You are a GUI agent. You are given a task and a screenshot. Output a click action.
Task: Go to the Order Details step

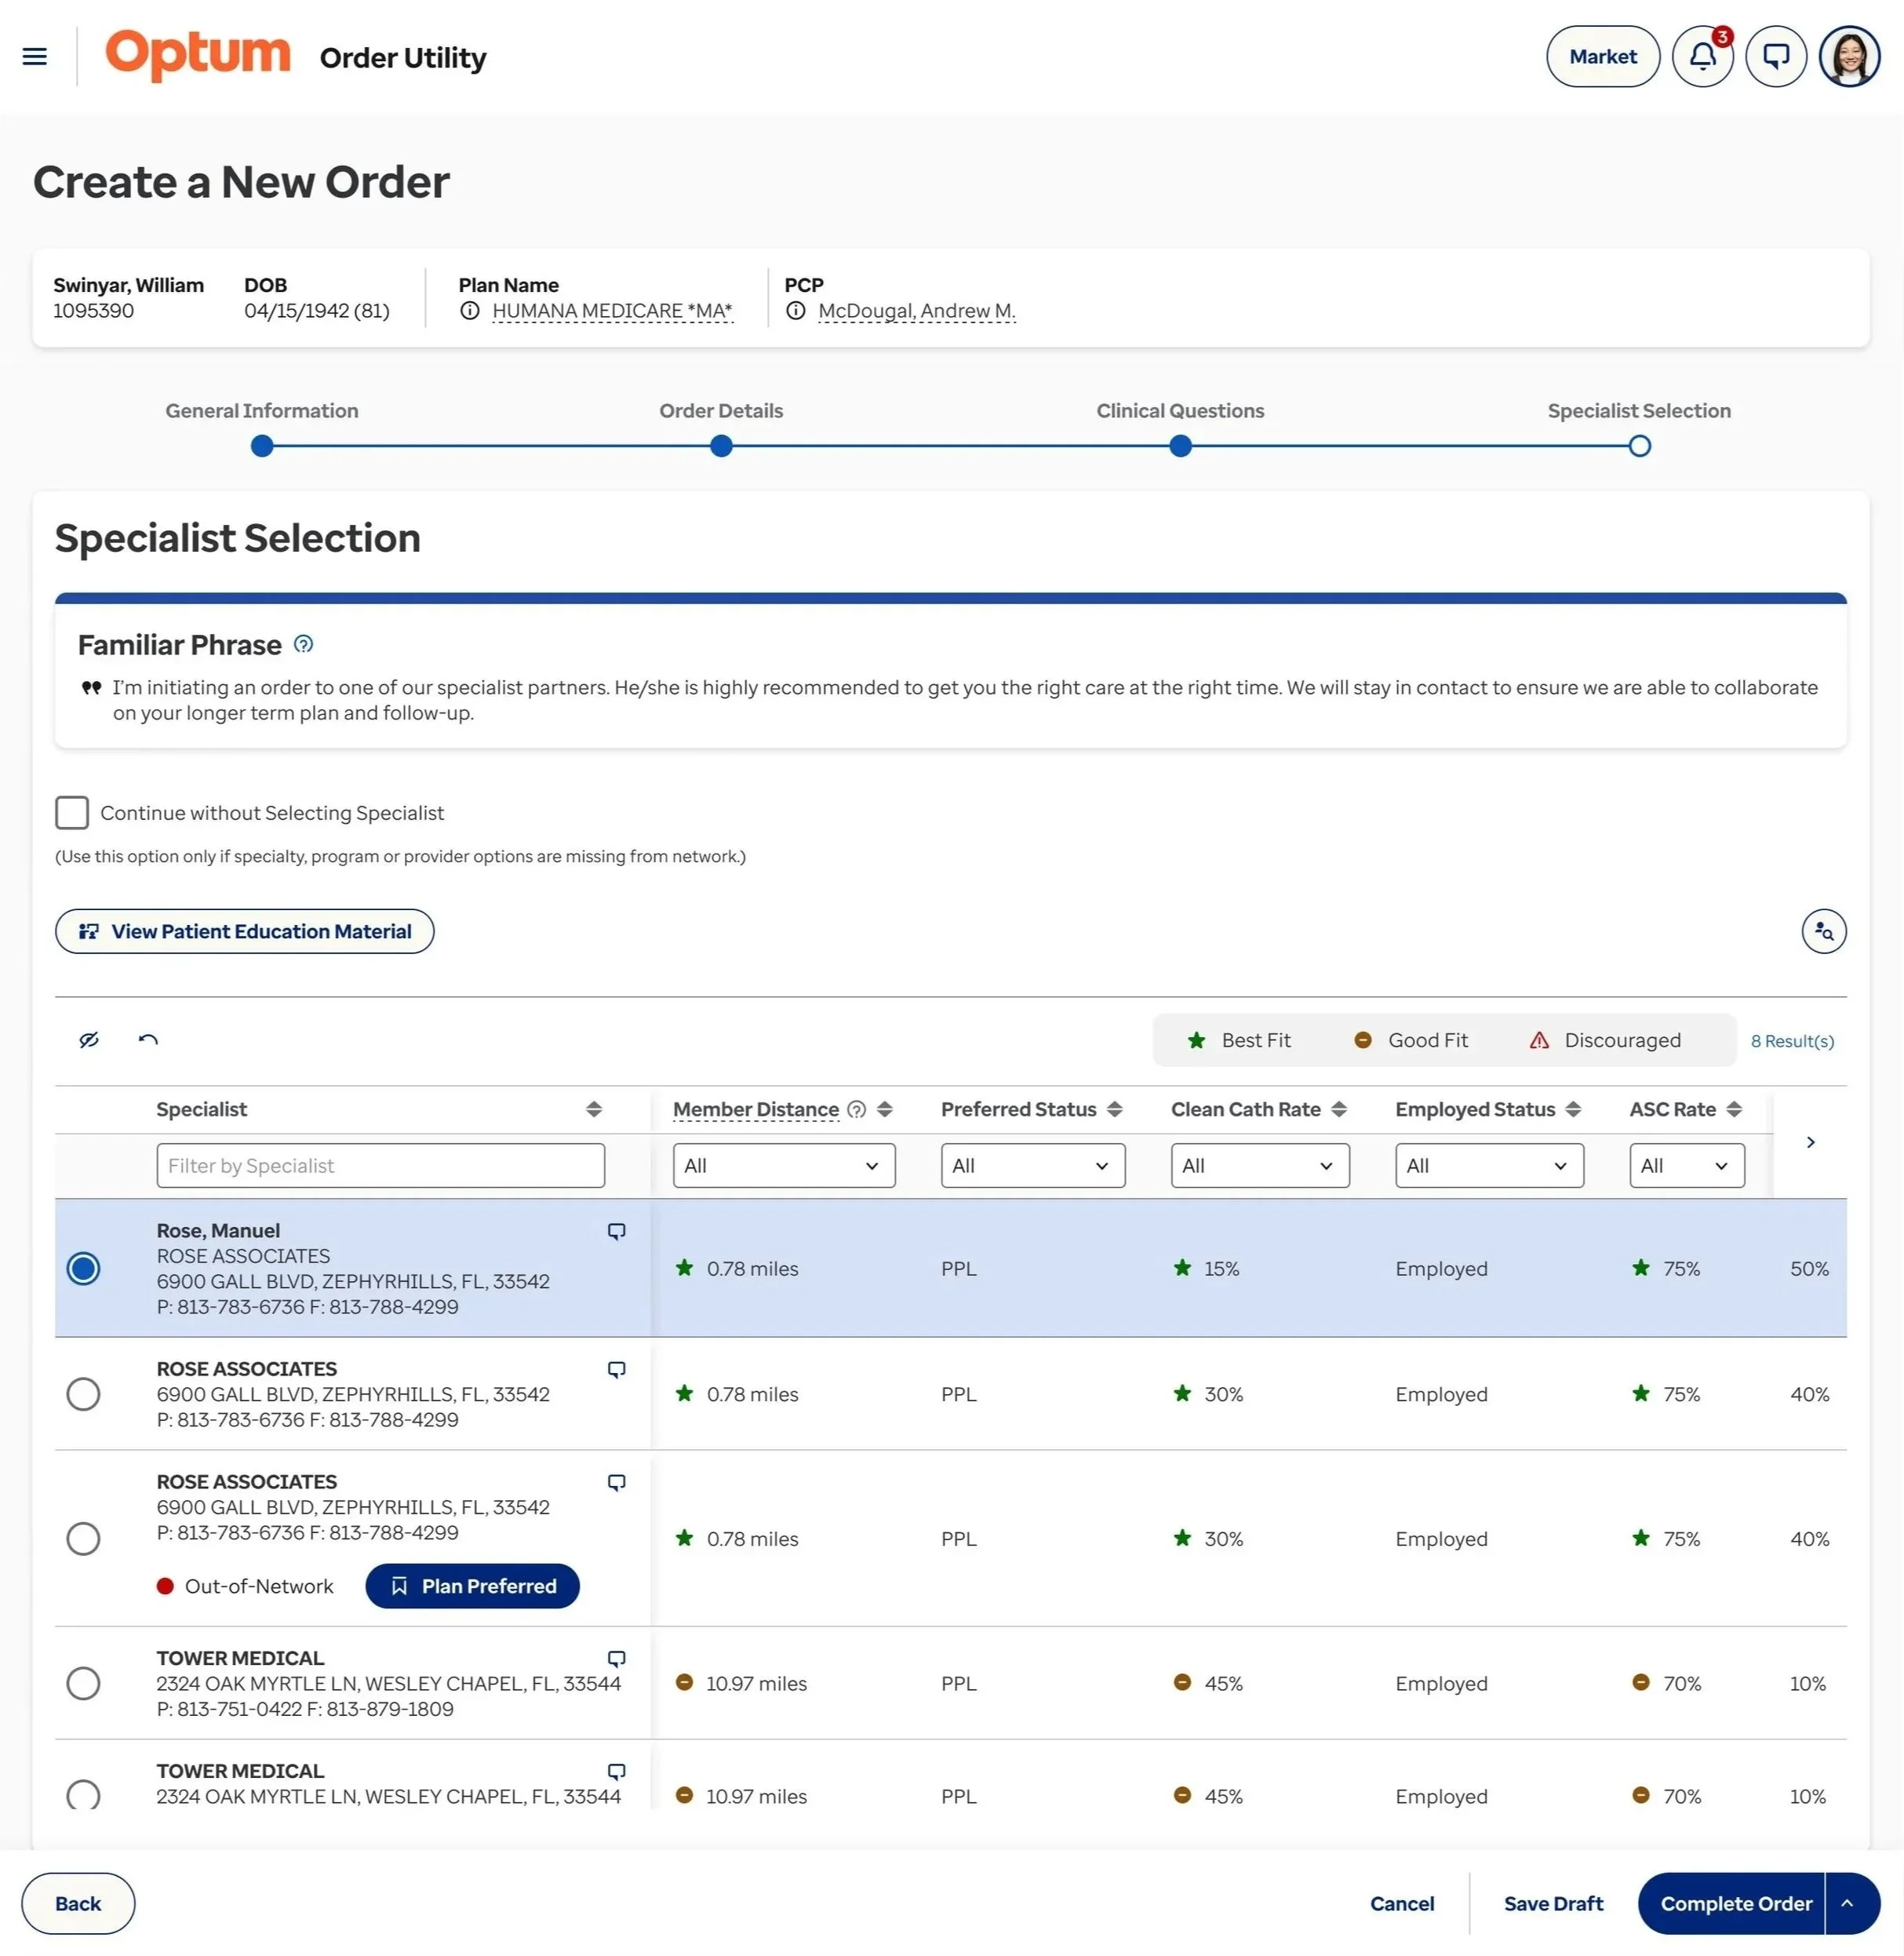tap(721, 447)
